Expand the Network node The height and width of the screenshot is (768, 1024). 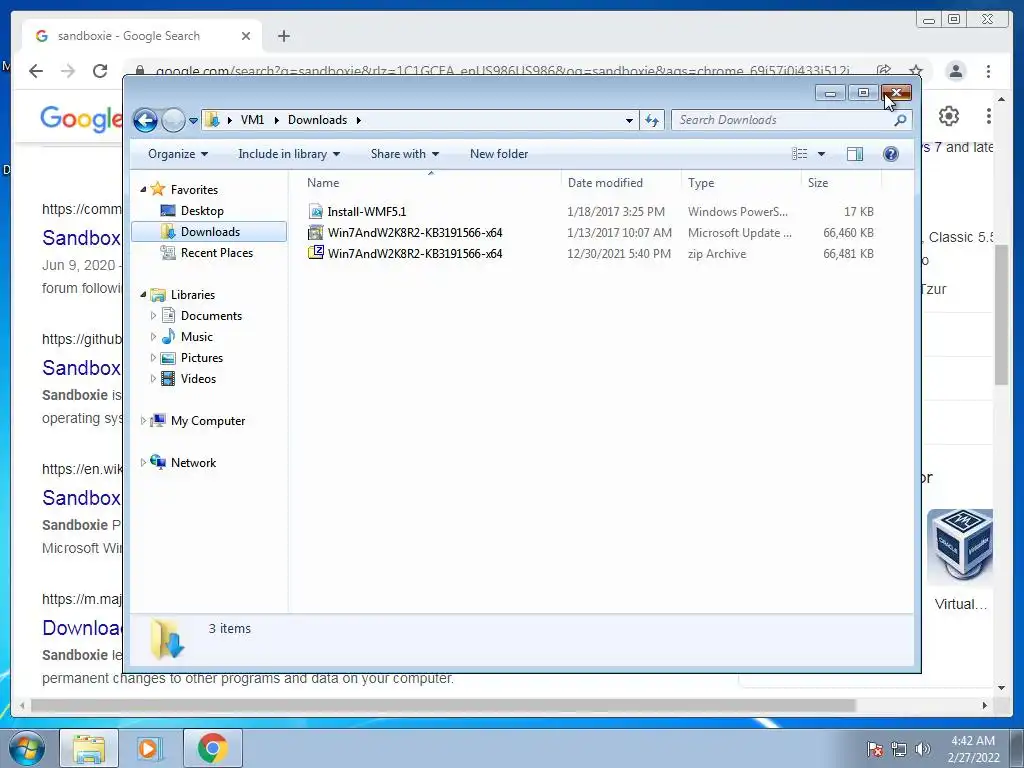(143, 463)
